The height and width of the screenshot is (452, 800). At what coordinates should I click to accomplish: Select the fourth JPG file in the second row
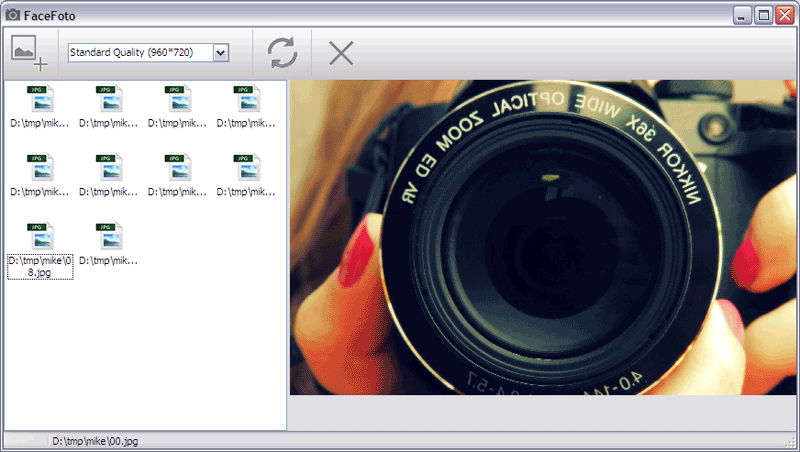[x=246, y=175]
